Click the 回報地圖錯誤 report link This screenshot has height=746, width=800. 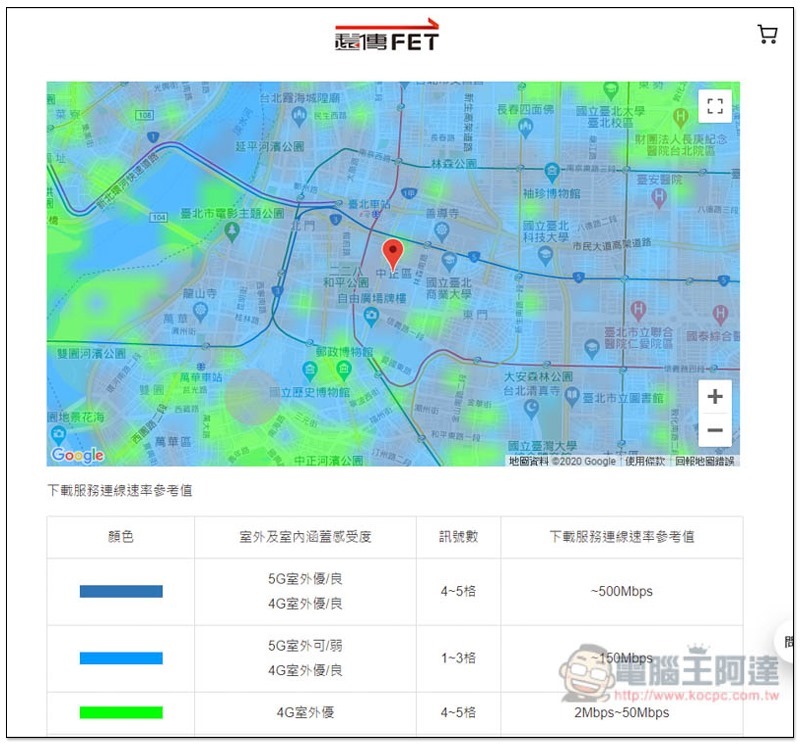tap(705, 461)
